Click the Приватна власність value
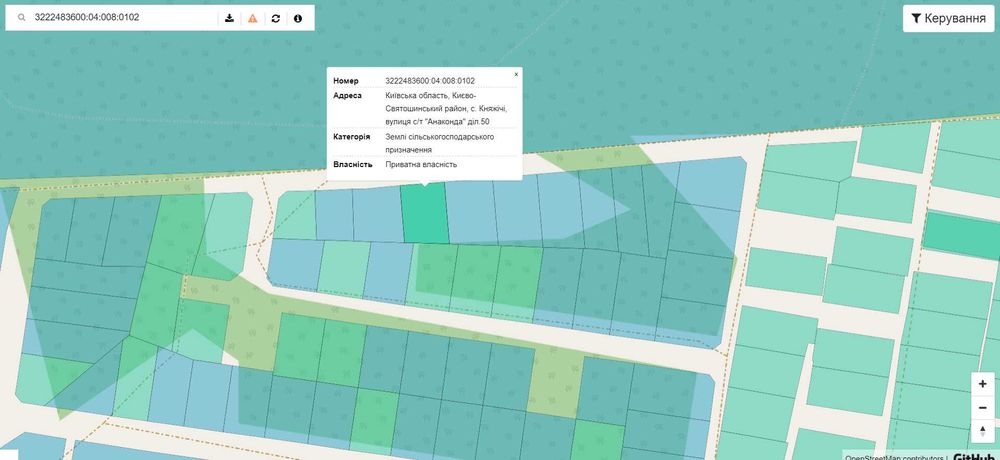1000x460 pixels. click(421, 164)
